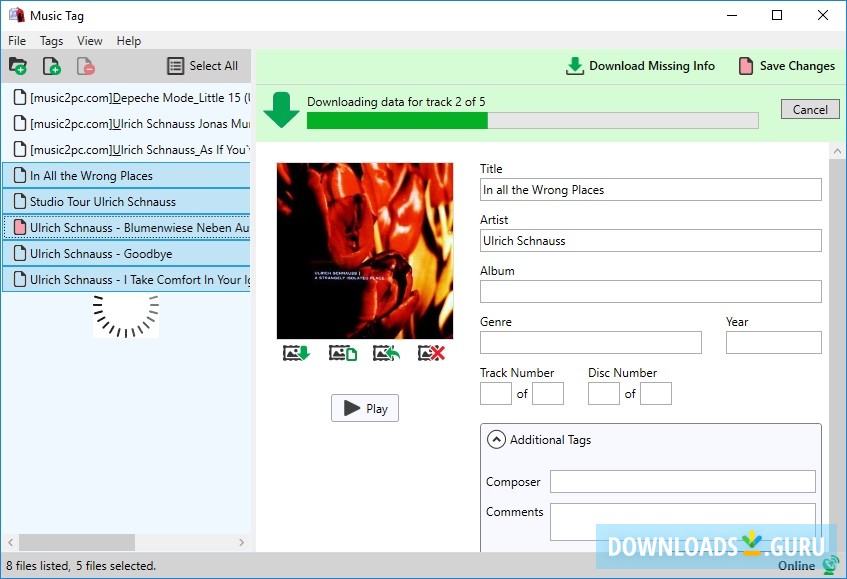This screenshot has height=579, width=847.
Task: Click the album cover artwork thumbnail
Action: click(x=365, y=251)
